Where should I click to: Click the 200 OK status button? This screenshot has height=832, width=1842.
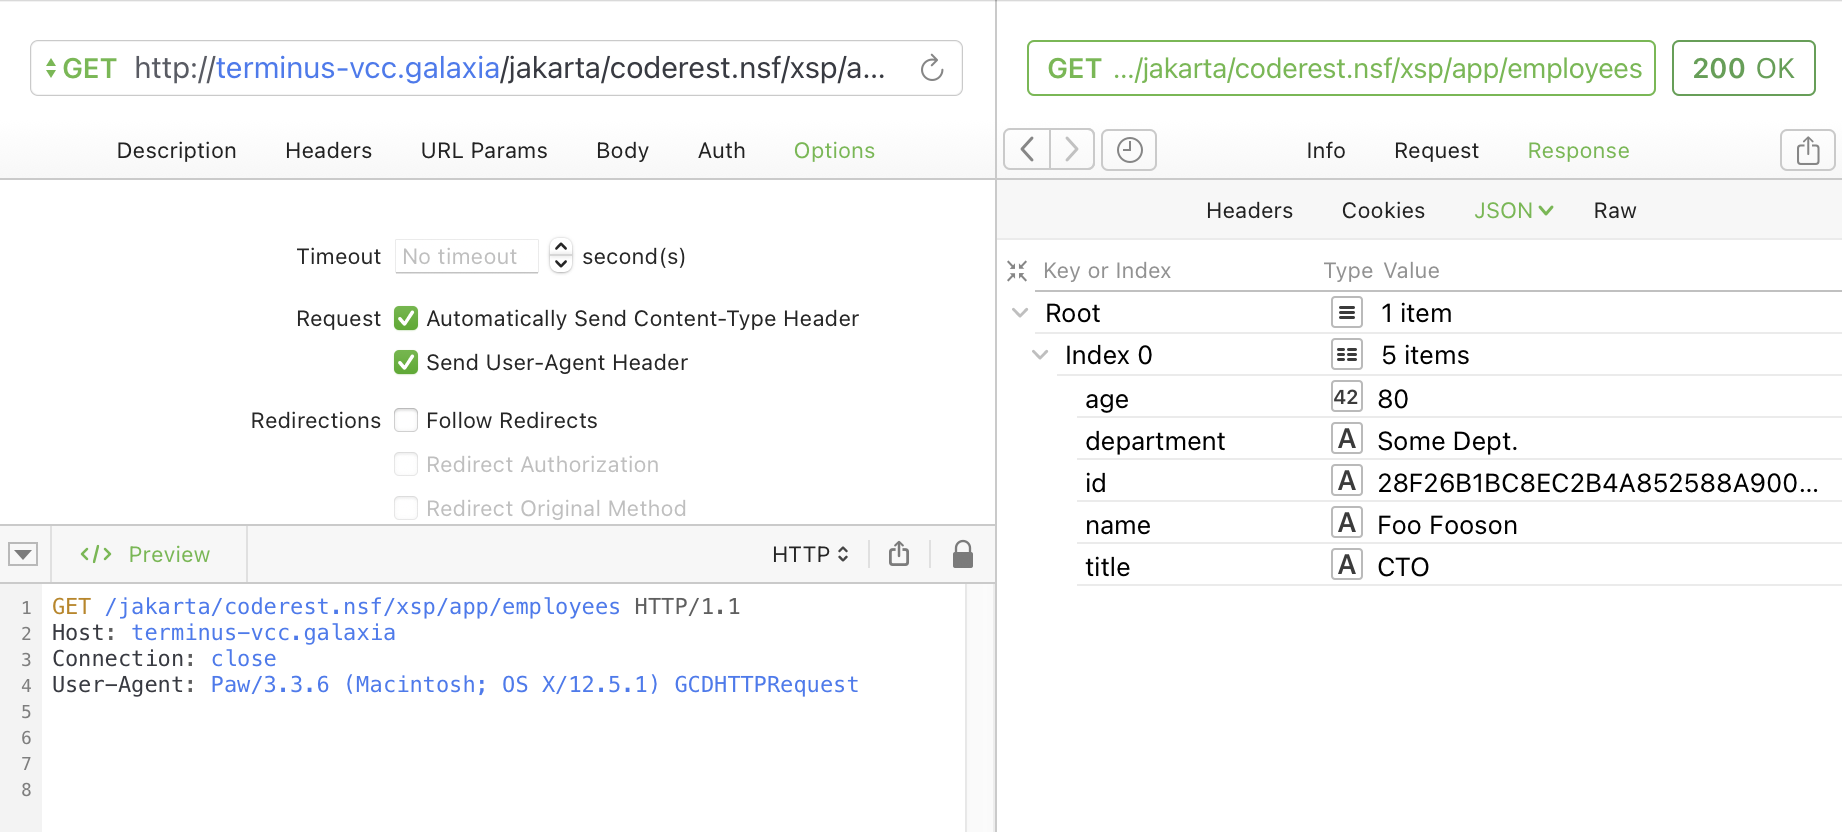1743,69
